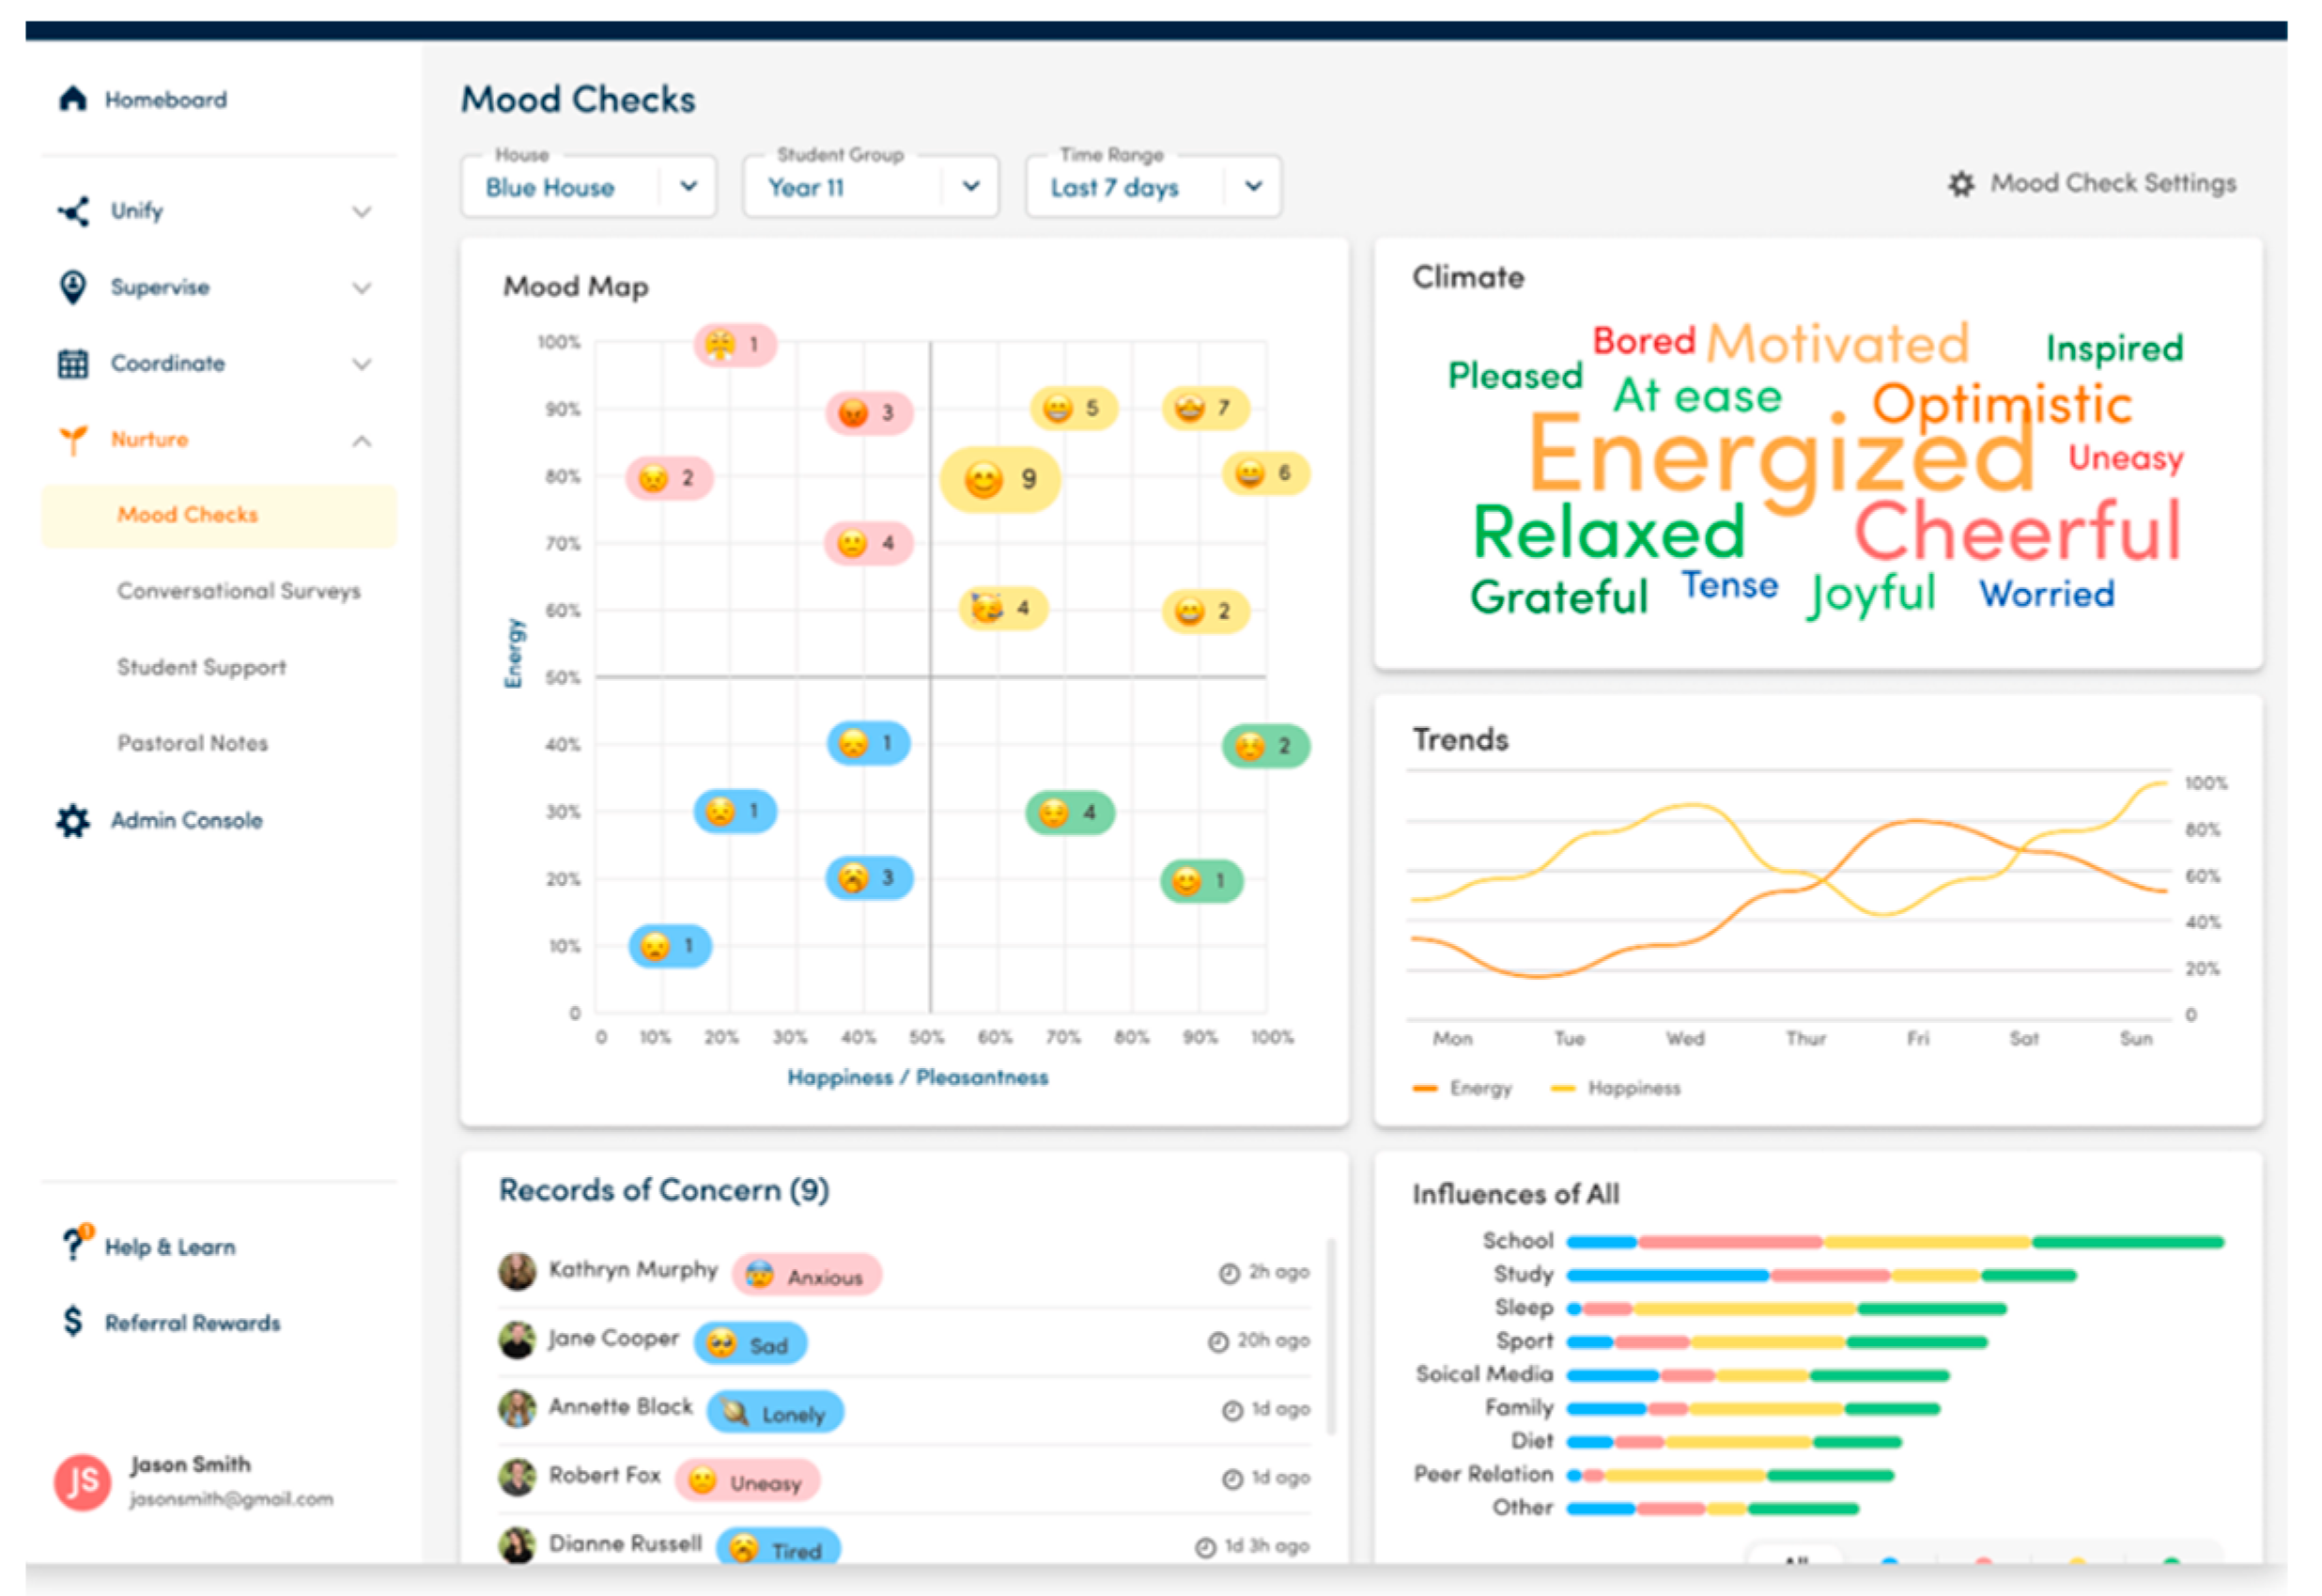Click the Nurture sprout icon
The height and width of the screenshot is (1596, 2322).
point(73,440)
